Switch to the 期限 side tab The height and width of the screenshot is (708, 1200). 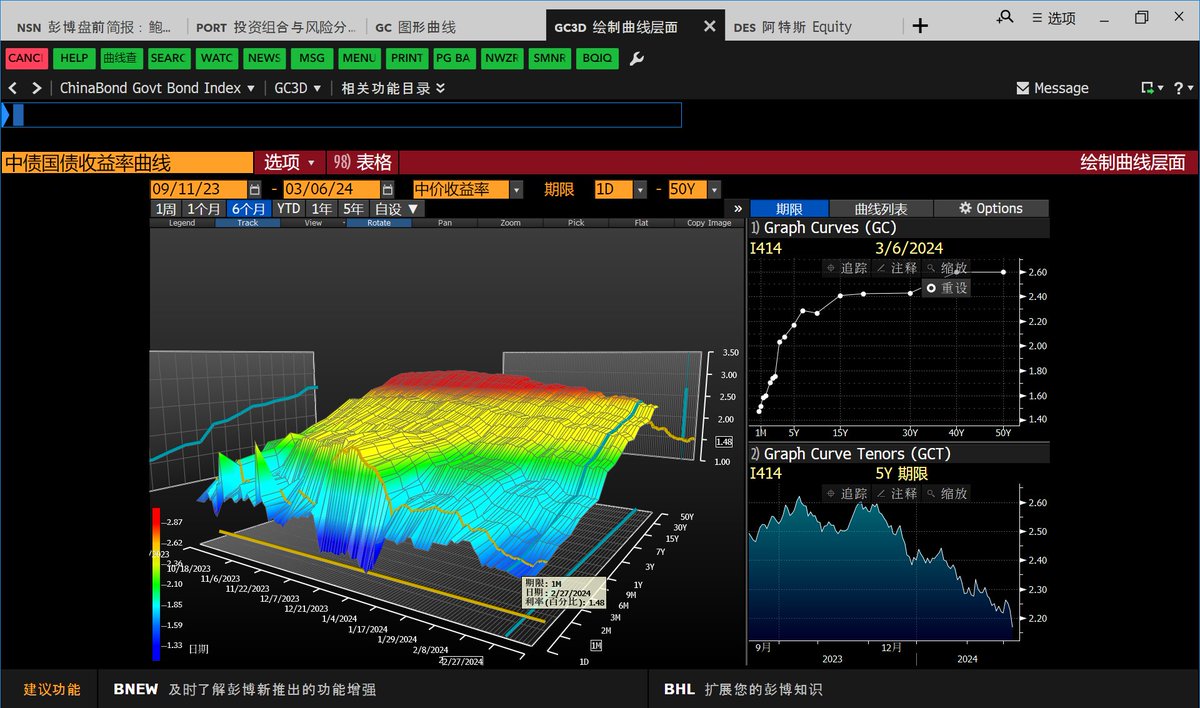tap(789, 209)
